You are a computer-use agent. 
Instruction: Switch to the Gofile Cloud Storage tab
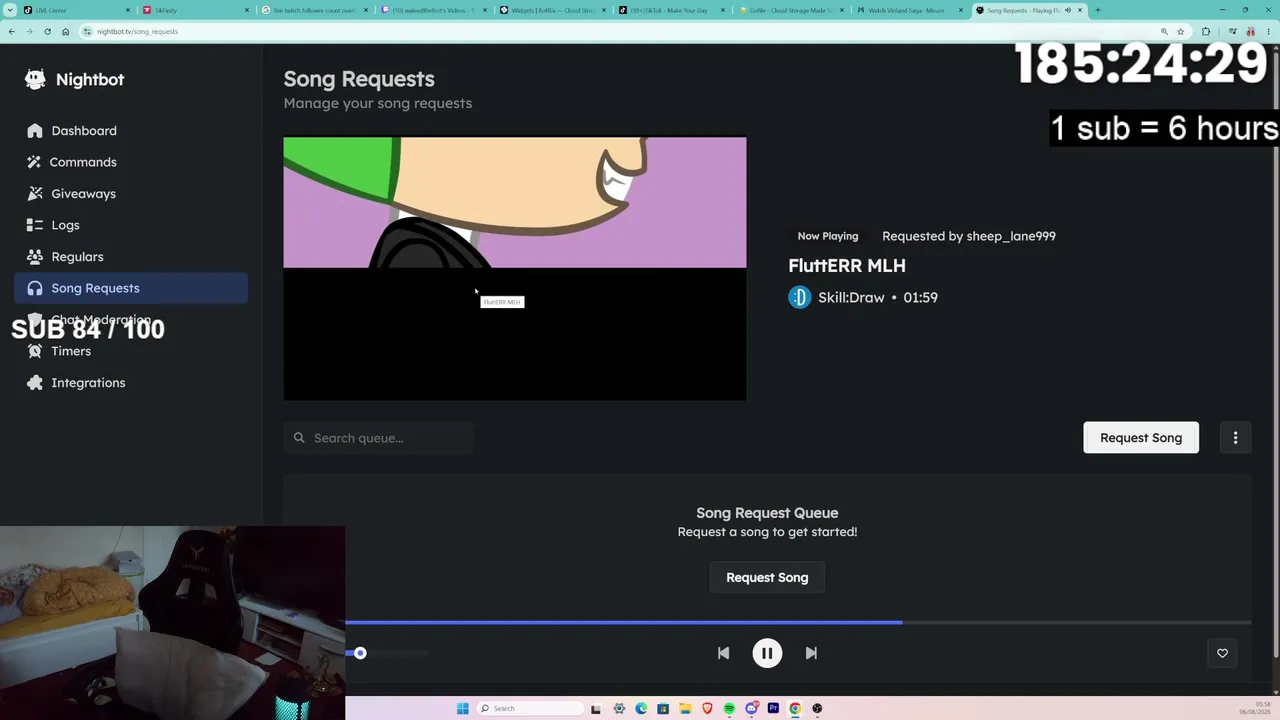pyautogui.click(x=793, y=10)
